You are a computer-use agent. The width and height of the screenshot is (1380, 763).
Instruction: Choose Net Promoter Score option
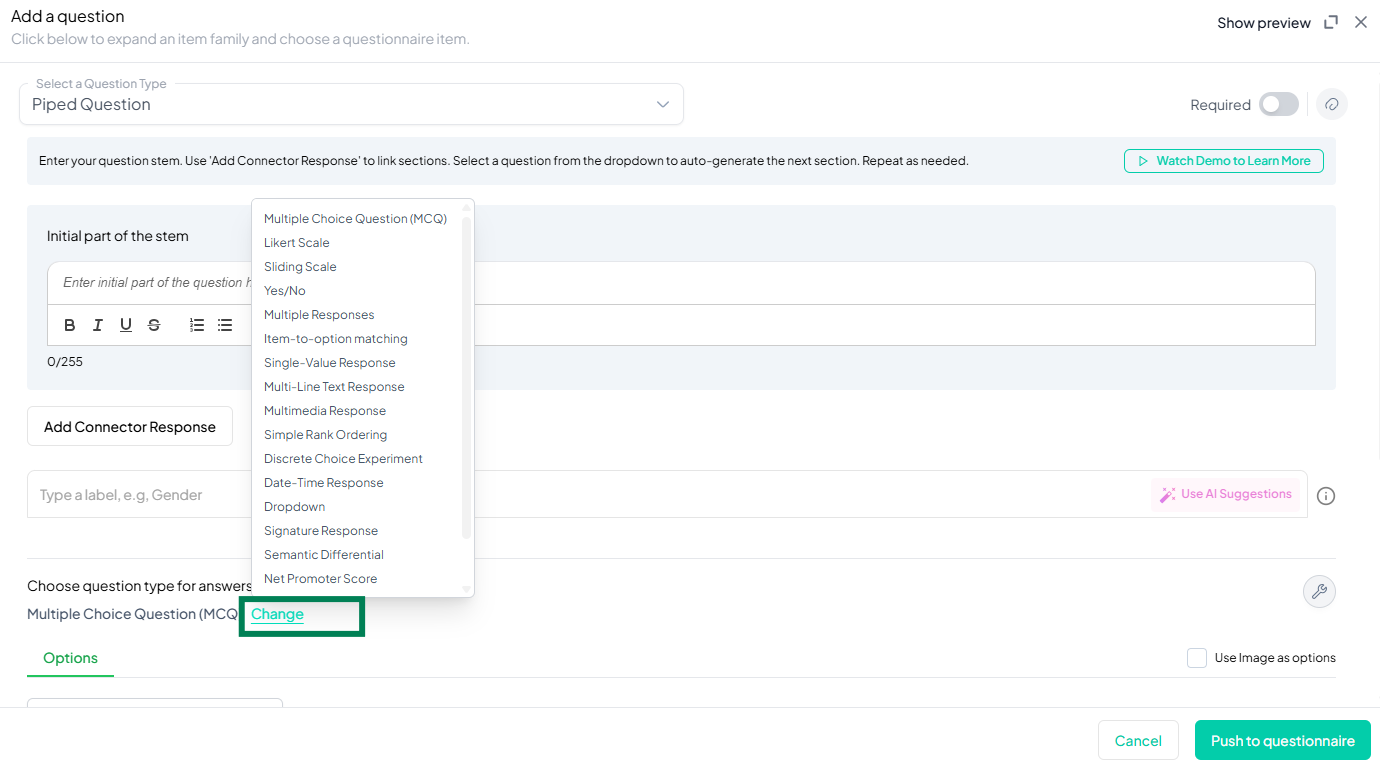tap(321, 579)
